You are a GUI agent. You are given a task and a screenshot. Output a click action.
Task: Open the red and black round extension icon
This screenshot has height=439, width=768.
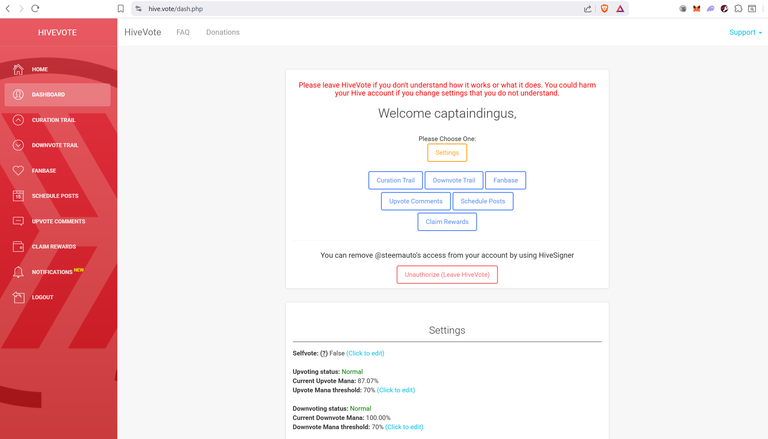pyautogui.click(x=724, y=9)
